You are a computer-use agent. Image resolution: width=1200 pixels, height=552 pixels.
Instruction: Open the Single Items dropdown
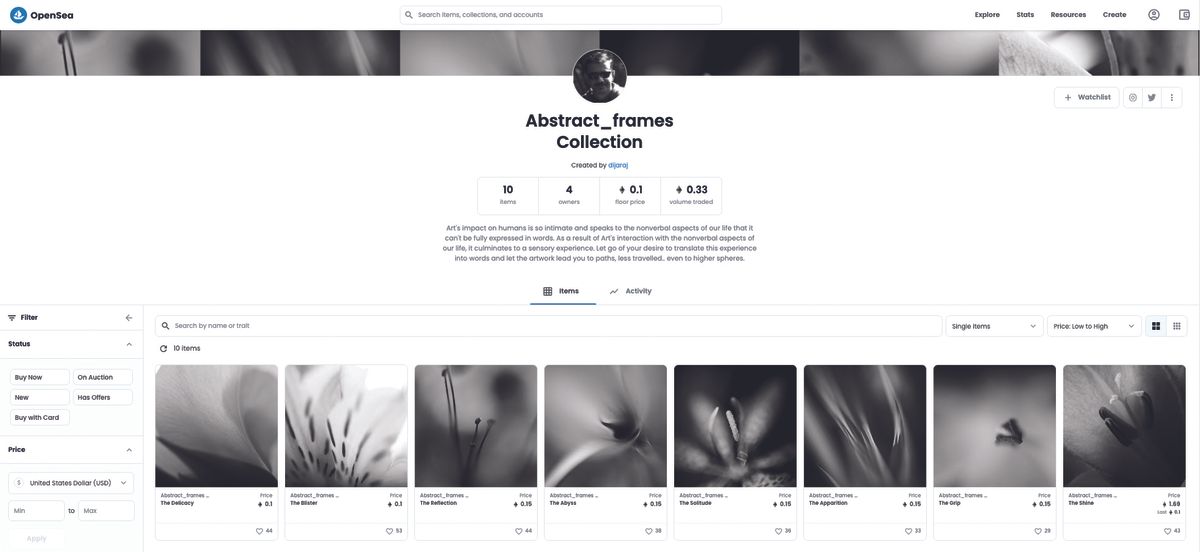[x=995, y=326]
